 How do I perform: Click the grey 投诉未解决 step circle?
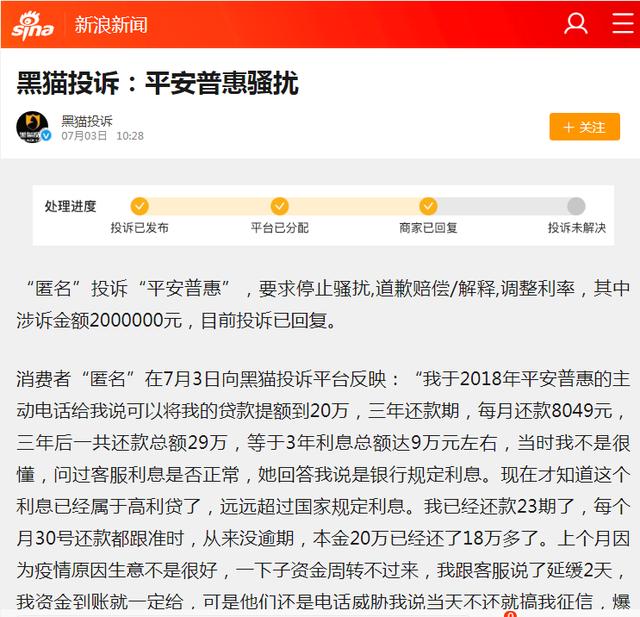click(576, 206)
